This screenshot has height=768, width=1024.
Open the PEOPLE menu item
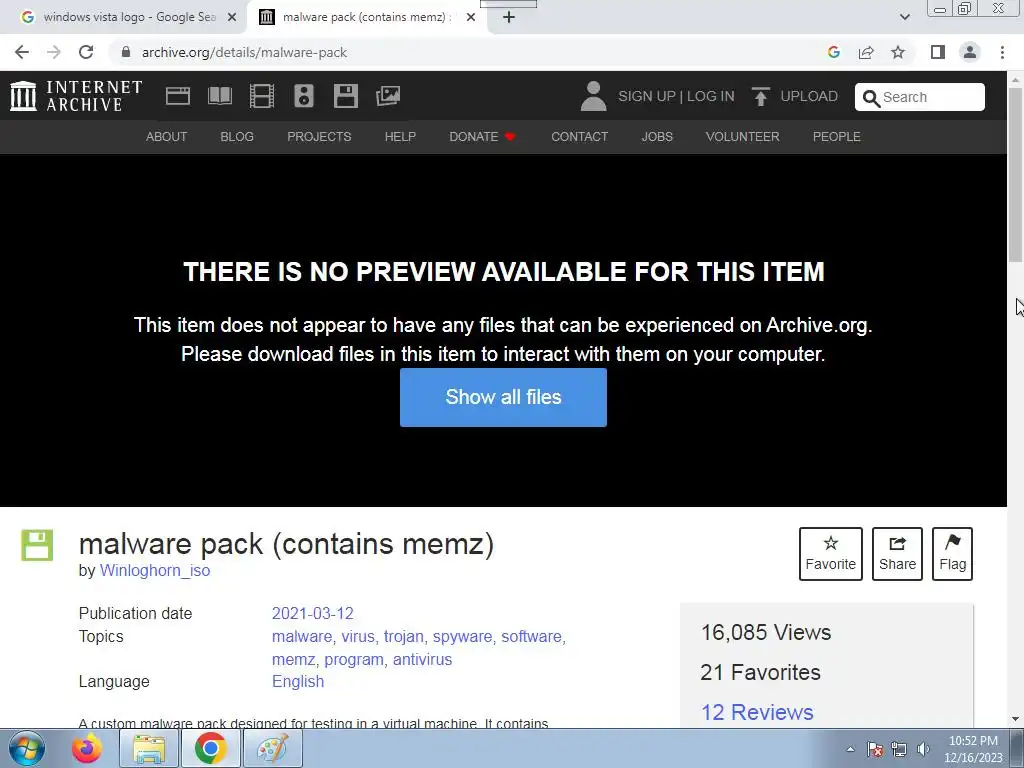pos(837,136)
